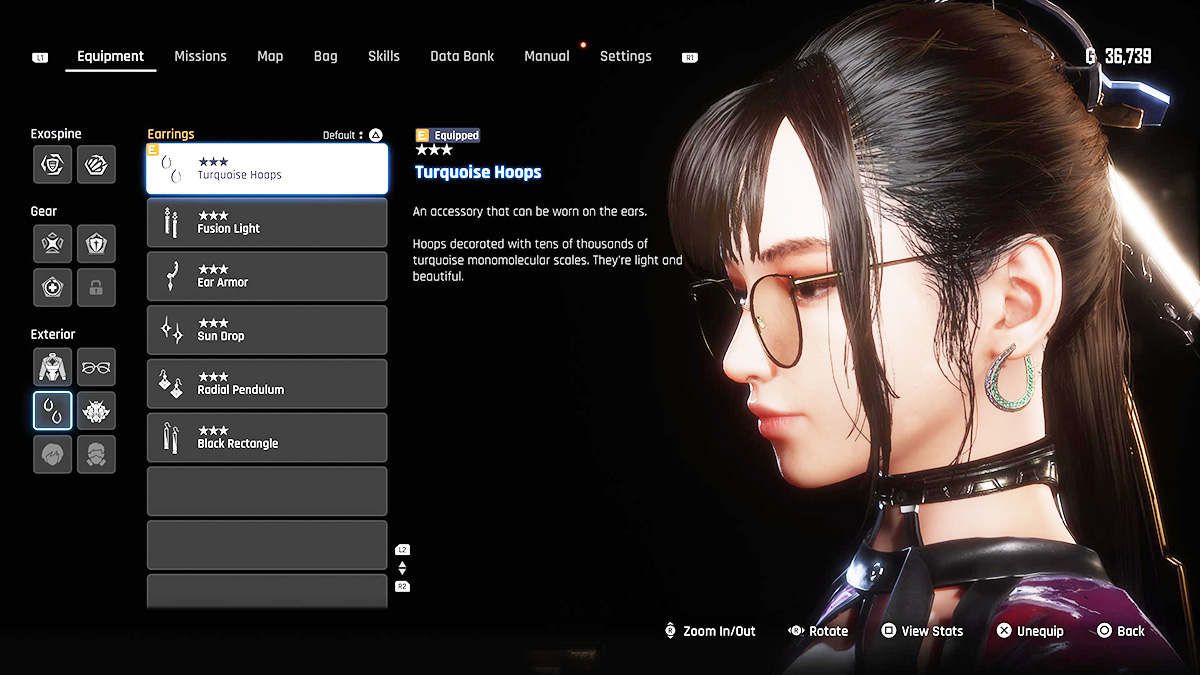Select the Turquoise Hoops list entry
Image resolution: width=1200 pixels, height=675 pixels.
point(267,169)
